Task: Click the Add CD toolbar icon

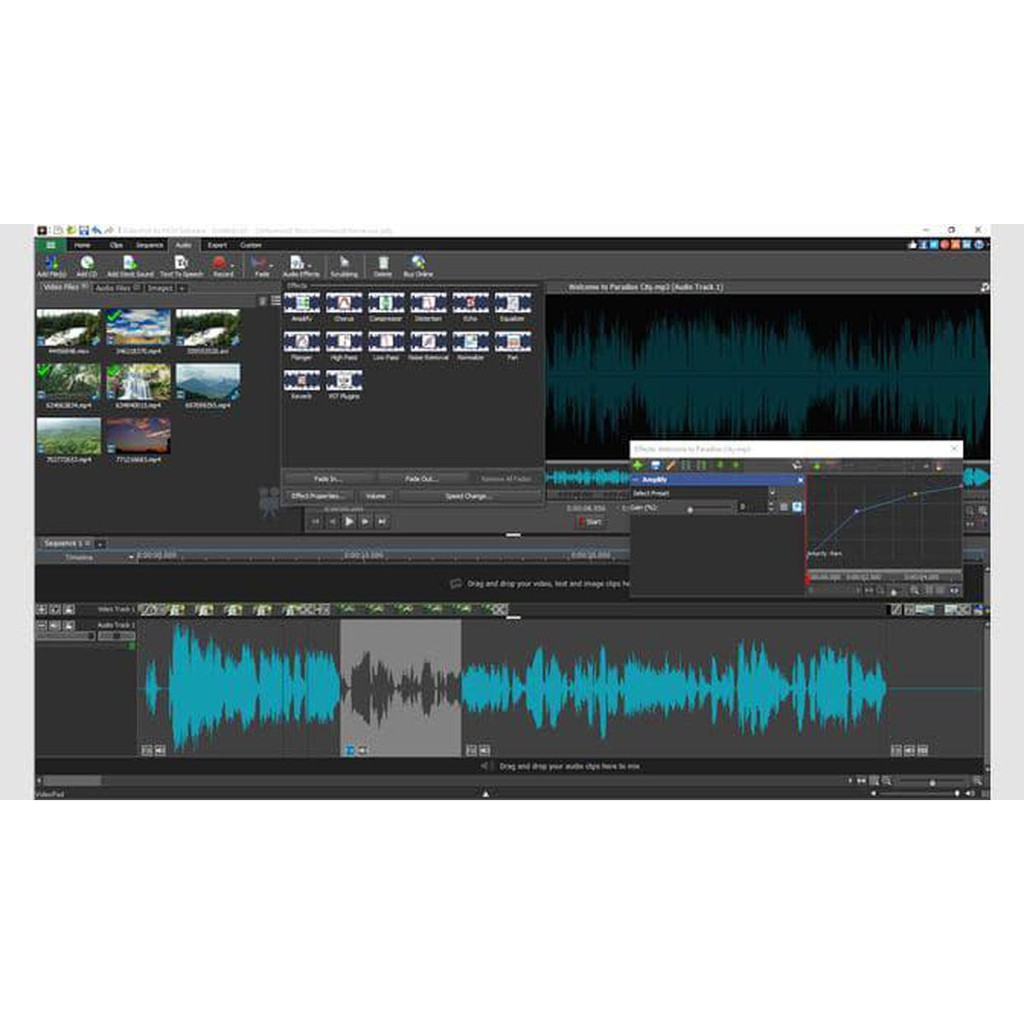Action: point(86,266)
